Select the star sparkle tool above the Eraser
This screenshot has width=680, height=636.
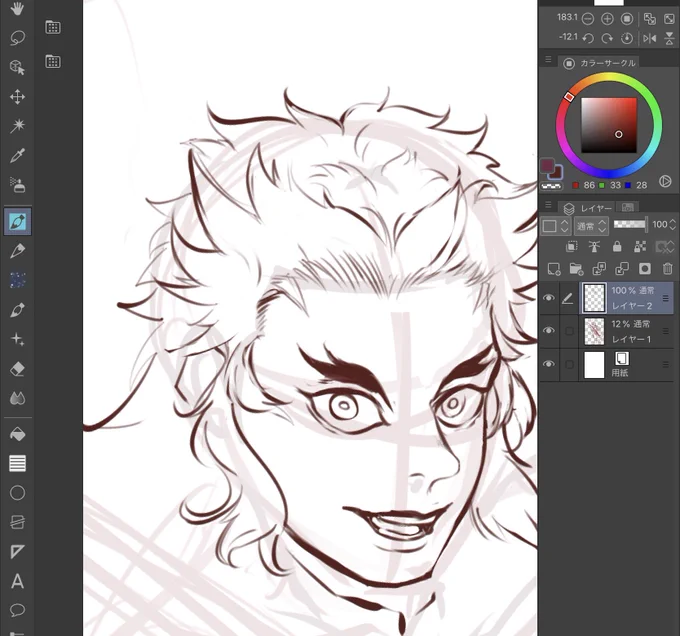(x=17, y=339)
